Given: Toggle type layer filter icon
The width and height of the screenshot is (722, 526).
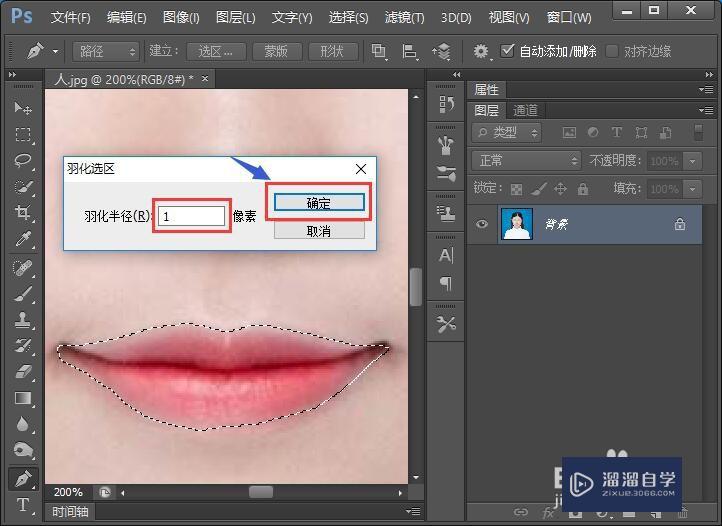Looking at the screenshot, I should tap(617, 133).
